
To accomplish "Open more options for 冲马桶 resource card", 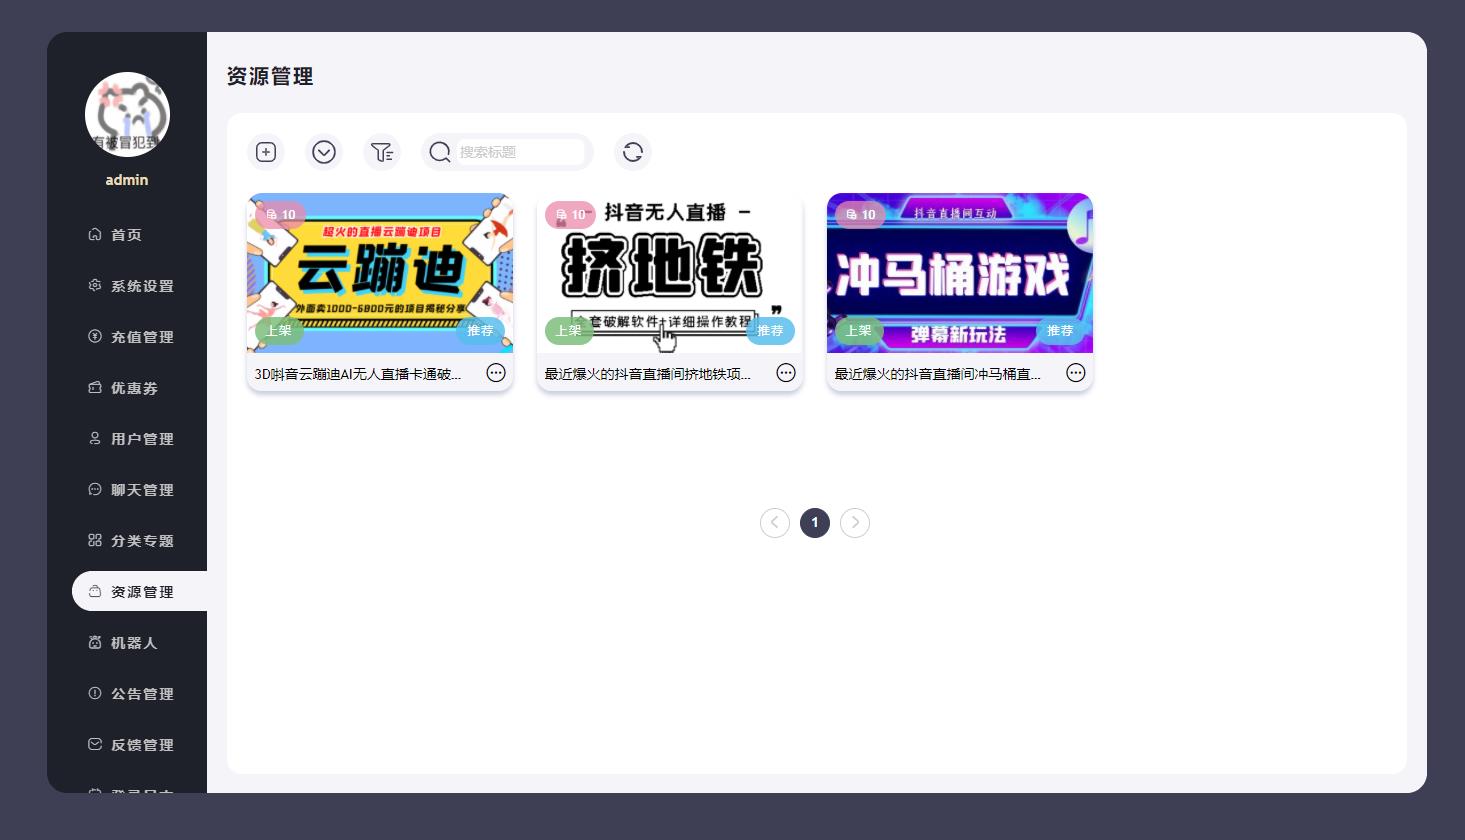I will (x=1076, y=373).
